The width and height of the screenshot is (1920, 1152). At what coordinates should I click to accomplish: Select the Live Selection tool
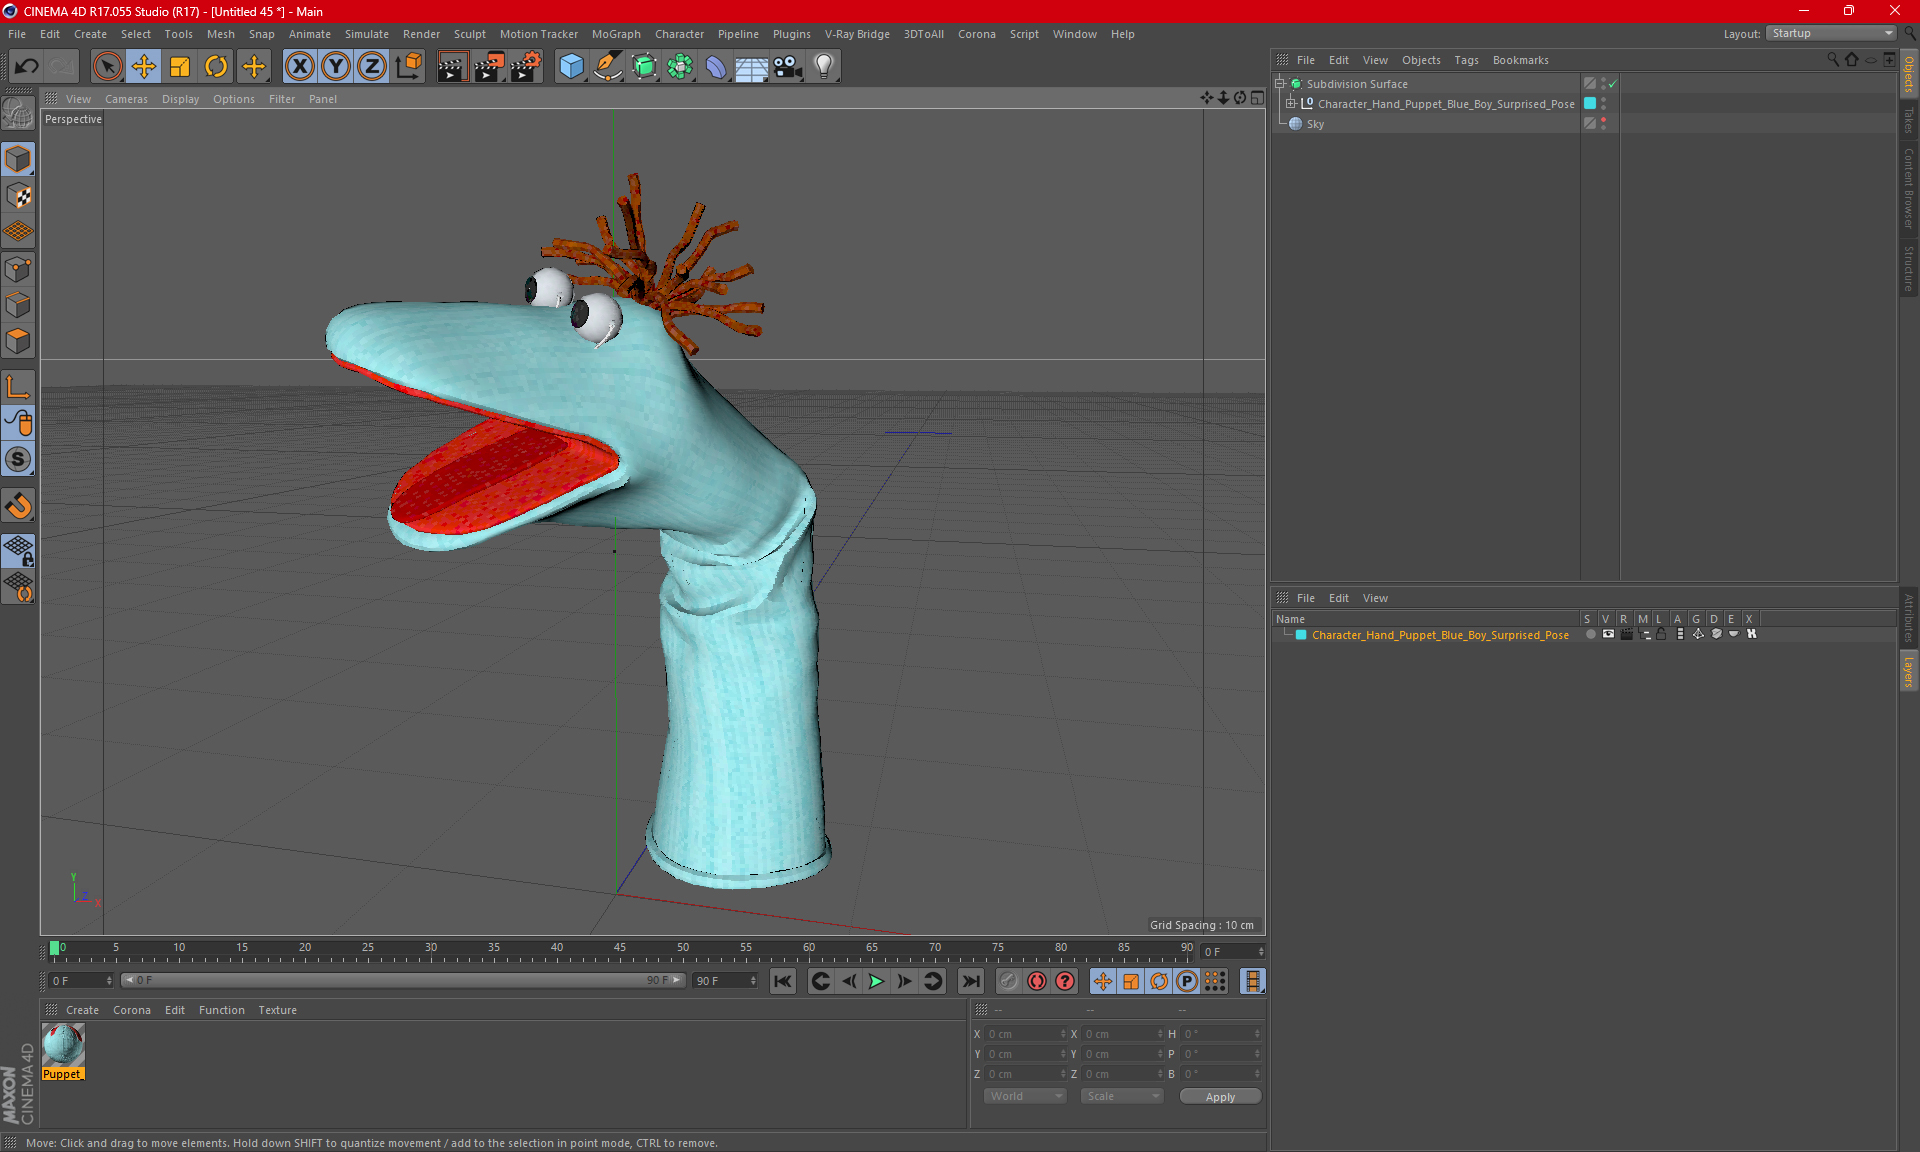(107, 67)
